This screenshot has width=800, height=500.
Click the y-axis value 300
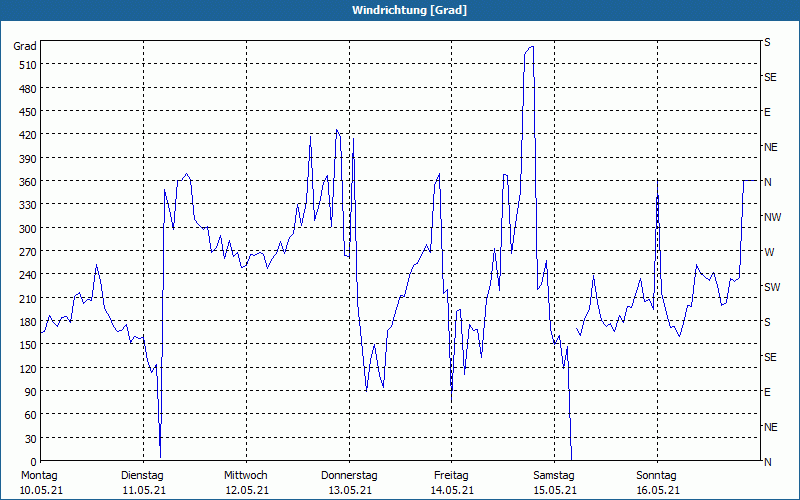click(x=28, y=229)
